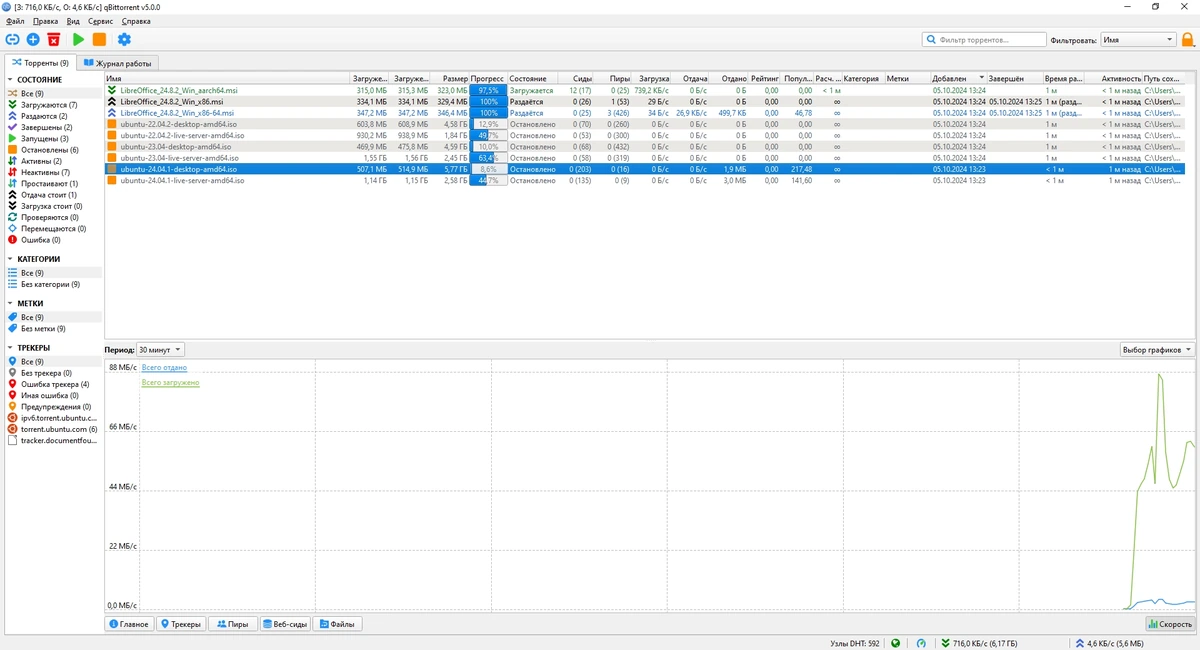Select torrent.ubuntu.com (6) tracker filter
This screenshot has width=1200, height=650.
coord(52,429)
